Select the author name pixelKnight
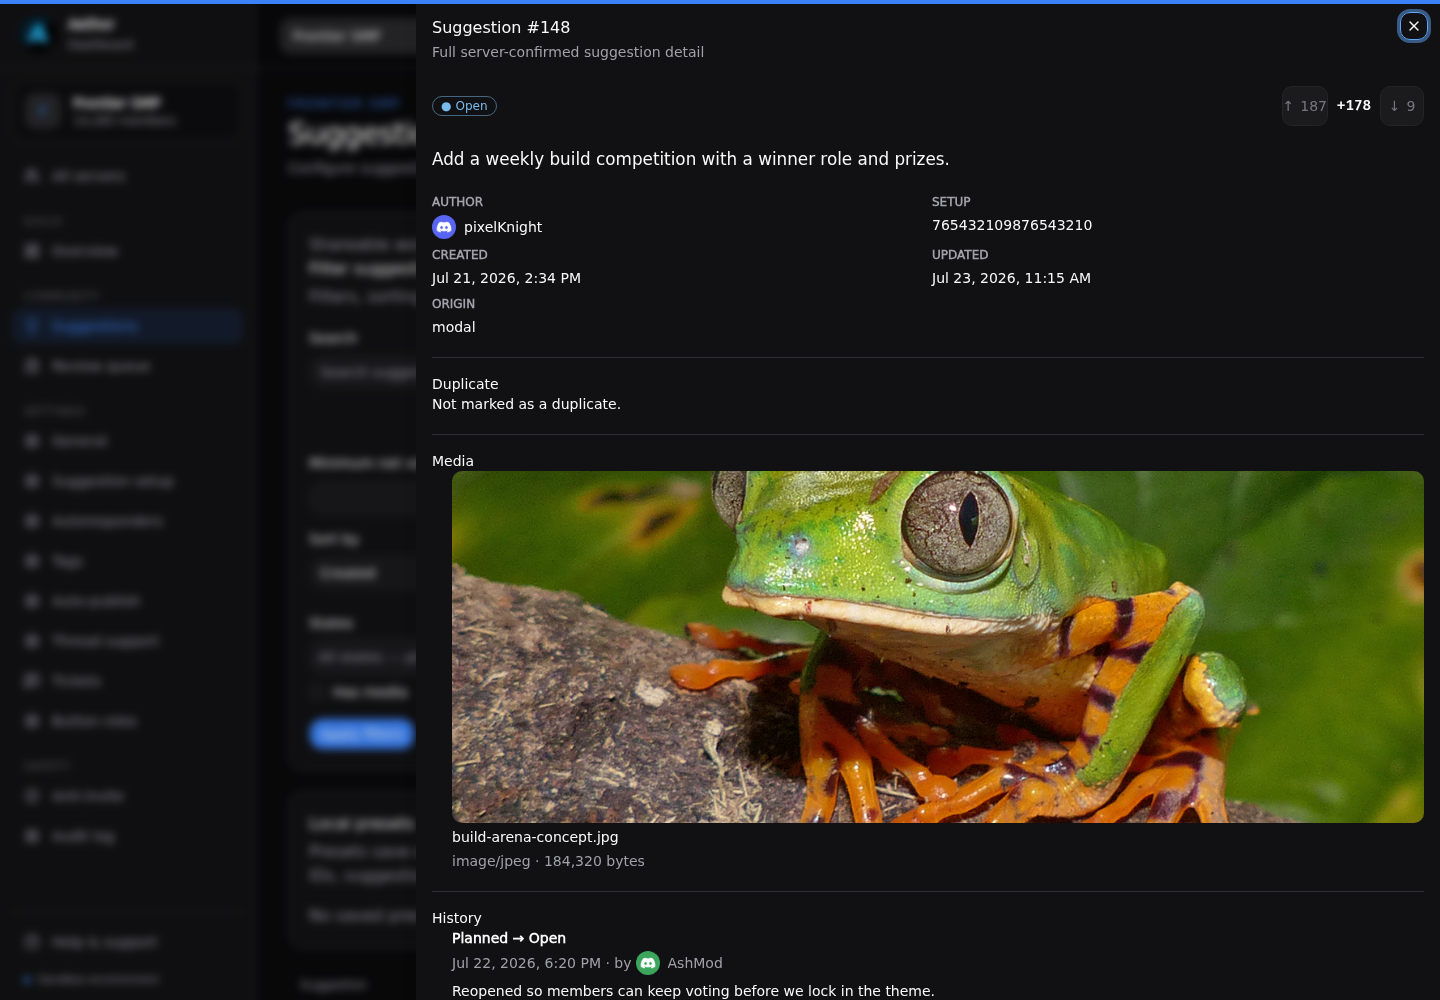Image resolution: width=1440 pixels, height=1000 pixels. click(503, 227)
